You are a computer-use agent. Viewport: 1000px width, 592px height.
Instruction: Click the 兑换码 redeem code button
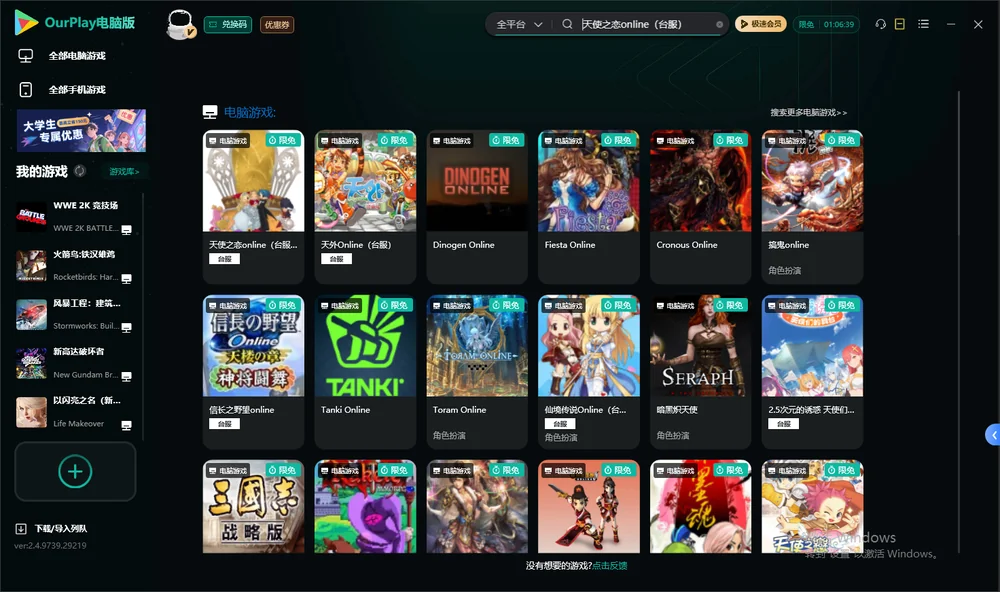point(228,25)
